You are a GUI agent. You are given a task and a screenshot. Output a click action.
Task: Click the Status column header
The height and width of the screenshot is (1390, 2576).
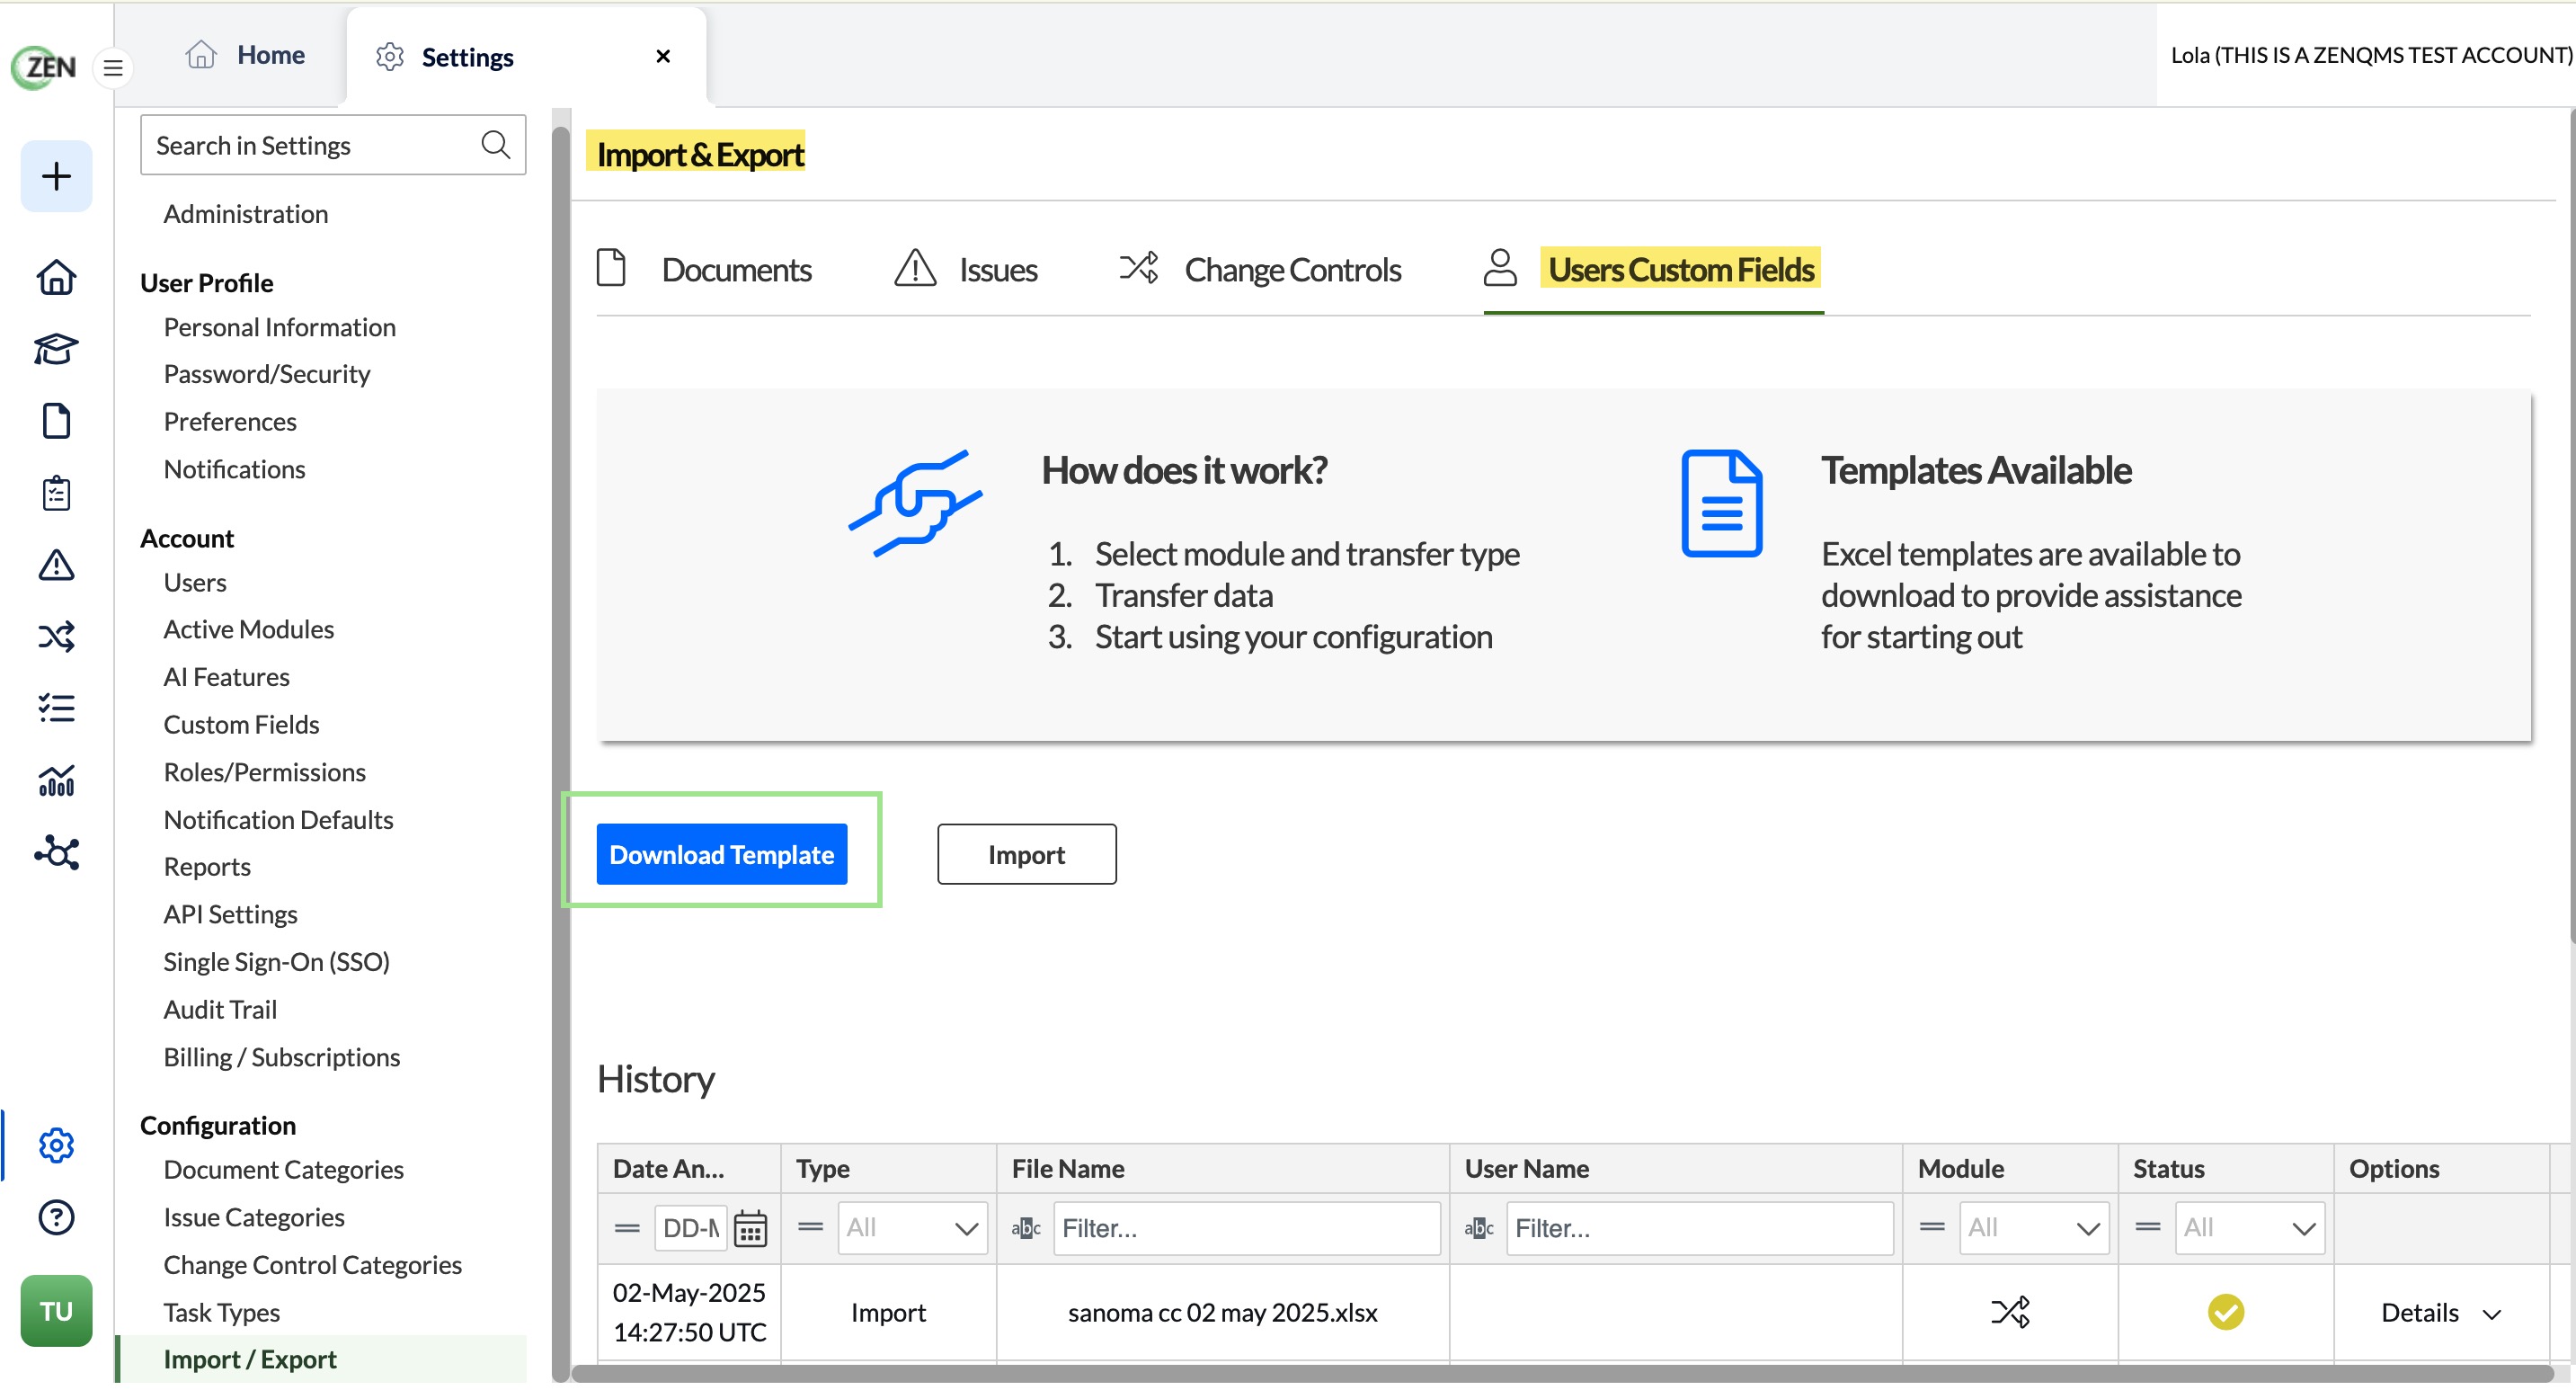pos(2226,1168)
